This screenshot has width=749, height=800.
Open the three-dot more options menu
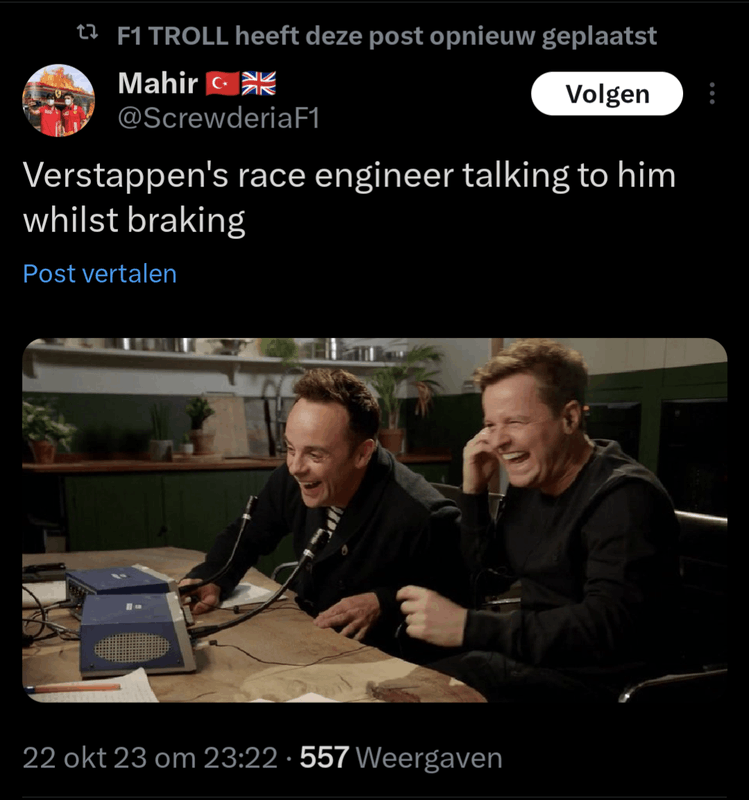[712, 94]
